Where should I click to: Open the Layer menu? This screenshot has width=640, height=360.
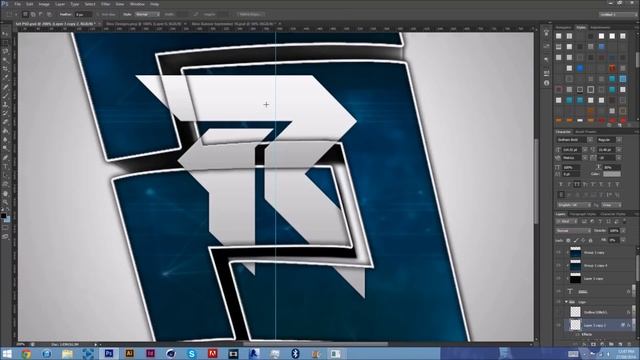[60, 4]
